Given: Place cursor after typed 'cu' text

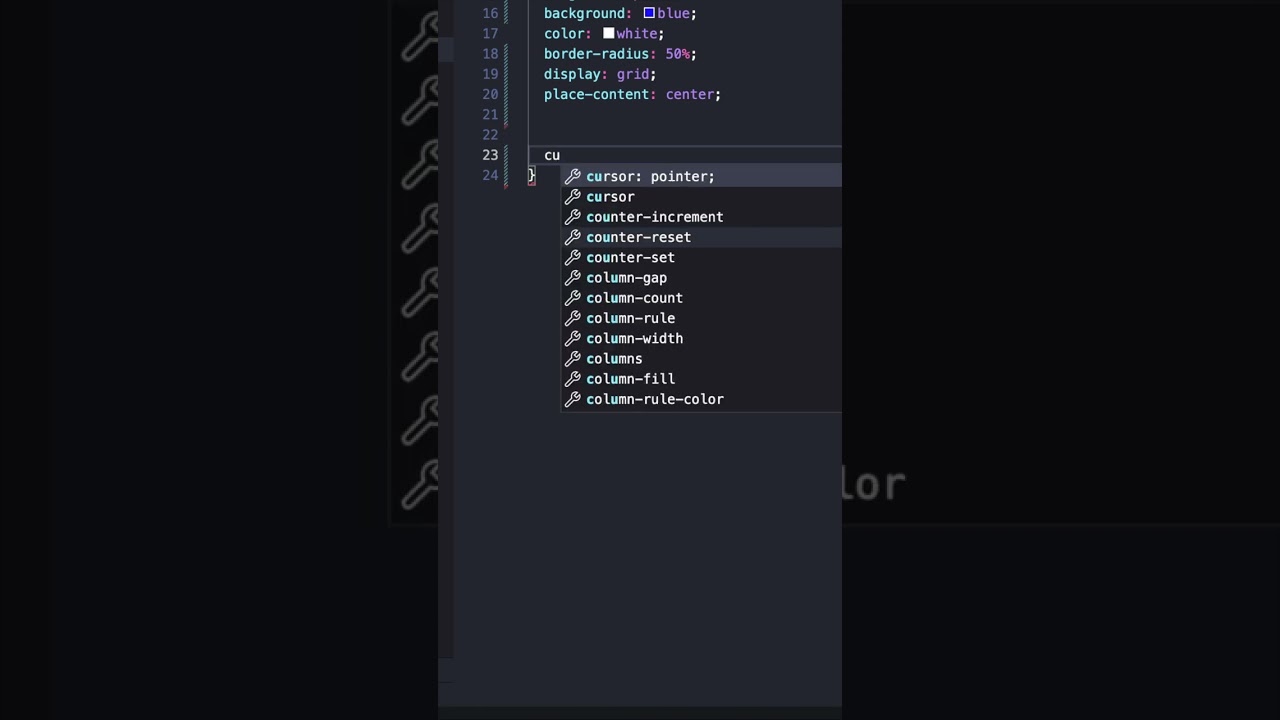Looking at the screenshot, I should (561, 155).
